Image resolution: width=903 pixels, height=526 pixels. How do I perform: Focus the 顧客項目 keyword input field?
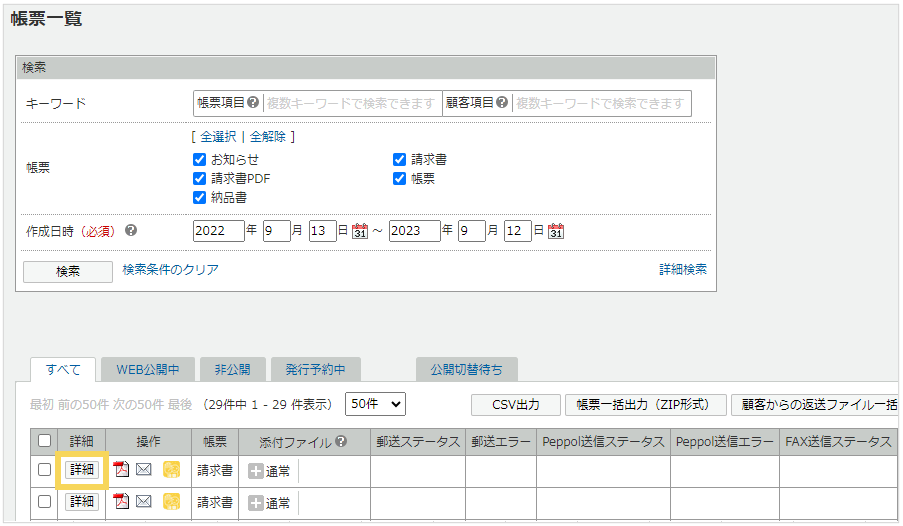(x=602, y=103)
